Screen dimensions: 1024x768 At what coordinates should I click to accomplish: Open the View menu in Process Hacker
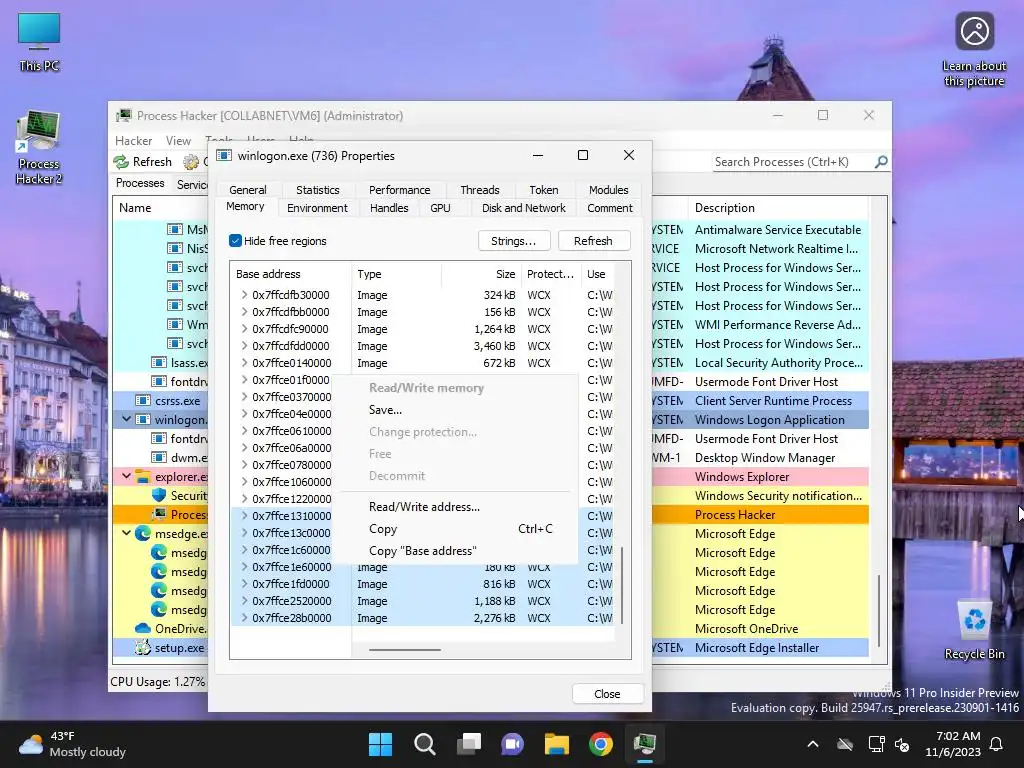pyautogui.click(x=178, y=140)
